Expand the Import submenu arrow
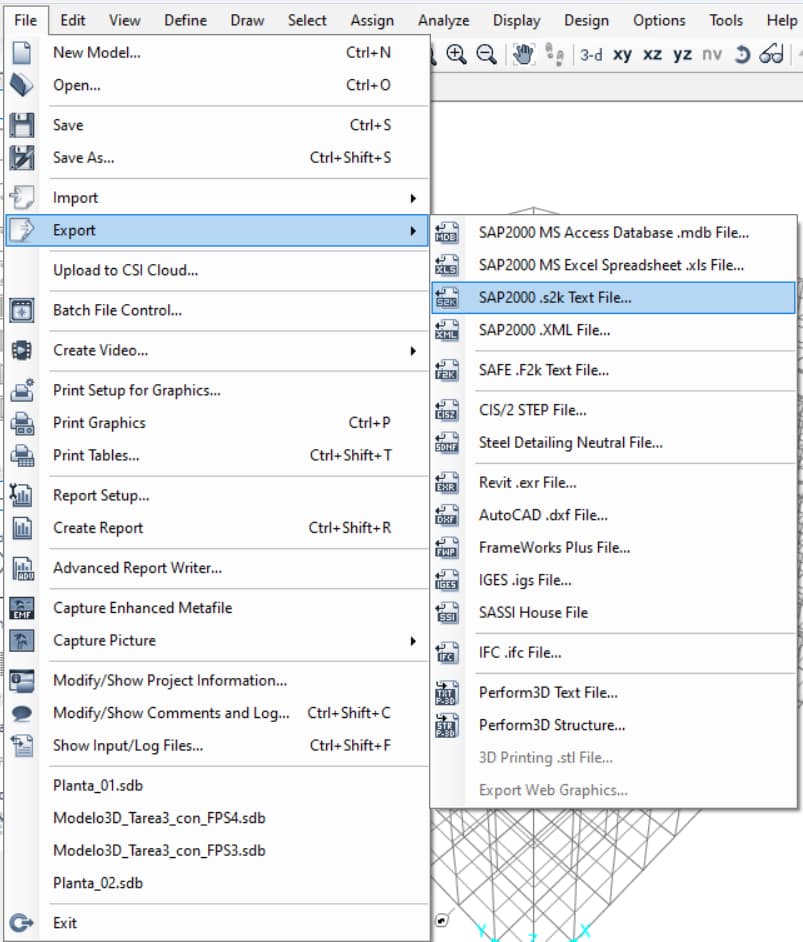Screen dimensions: 803x942 click(412, 198)
